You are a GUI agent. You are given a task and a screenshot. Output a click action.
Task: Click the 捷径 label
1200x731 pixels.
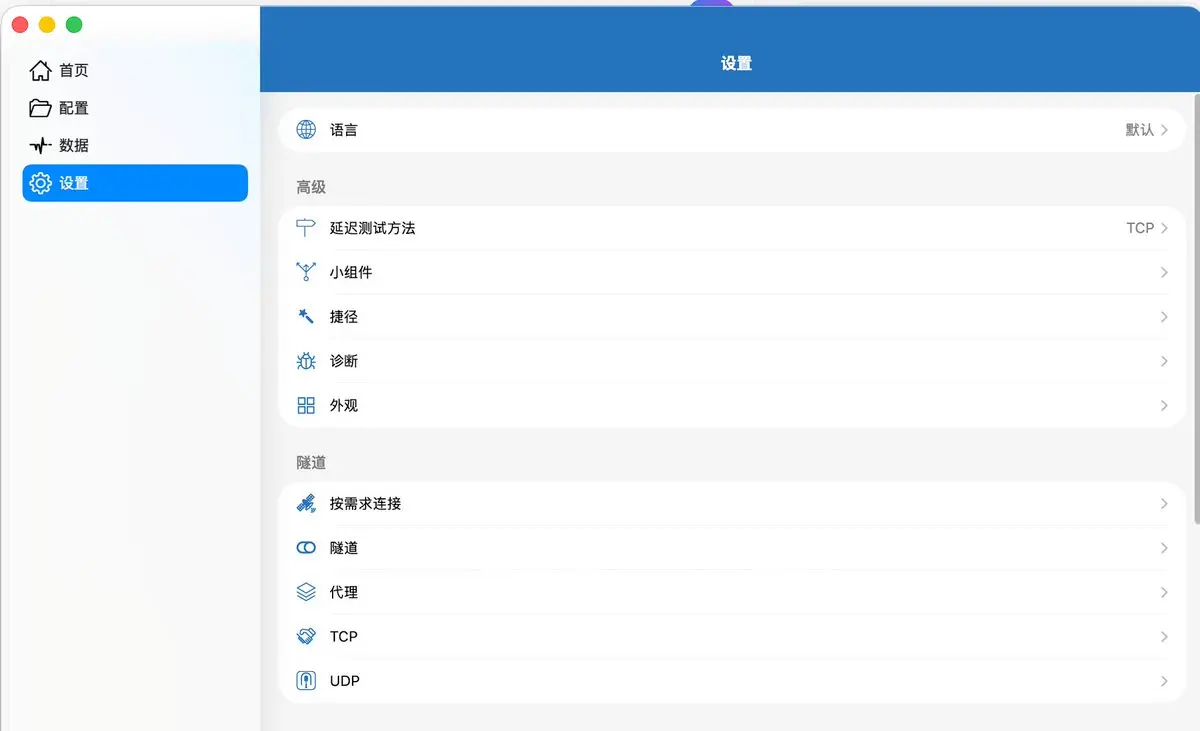pos(343,317)
